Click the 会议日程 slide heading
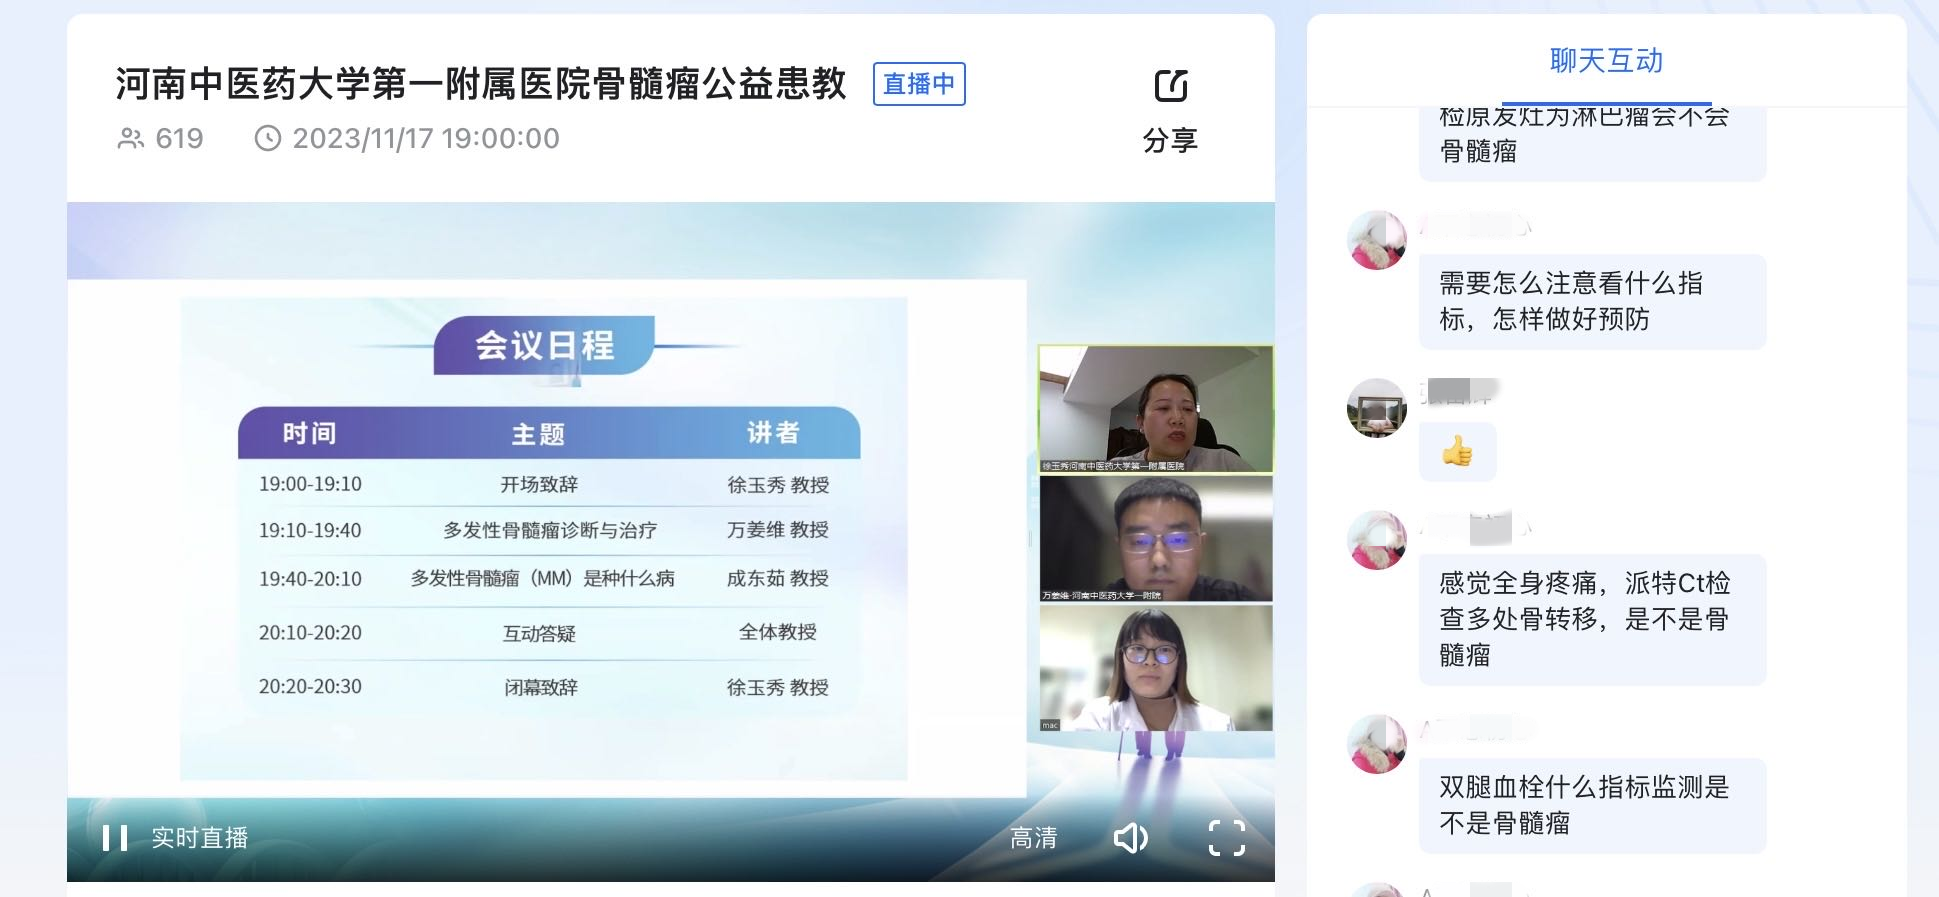Image resolution: width=1939 pixels, height=897 pixels. point(545,346)
